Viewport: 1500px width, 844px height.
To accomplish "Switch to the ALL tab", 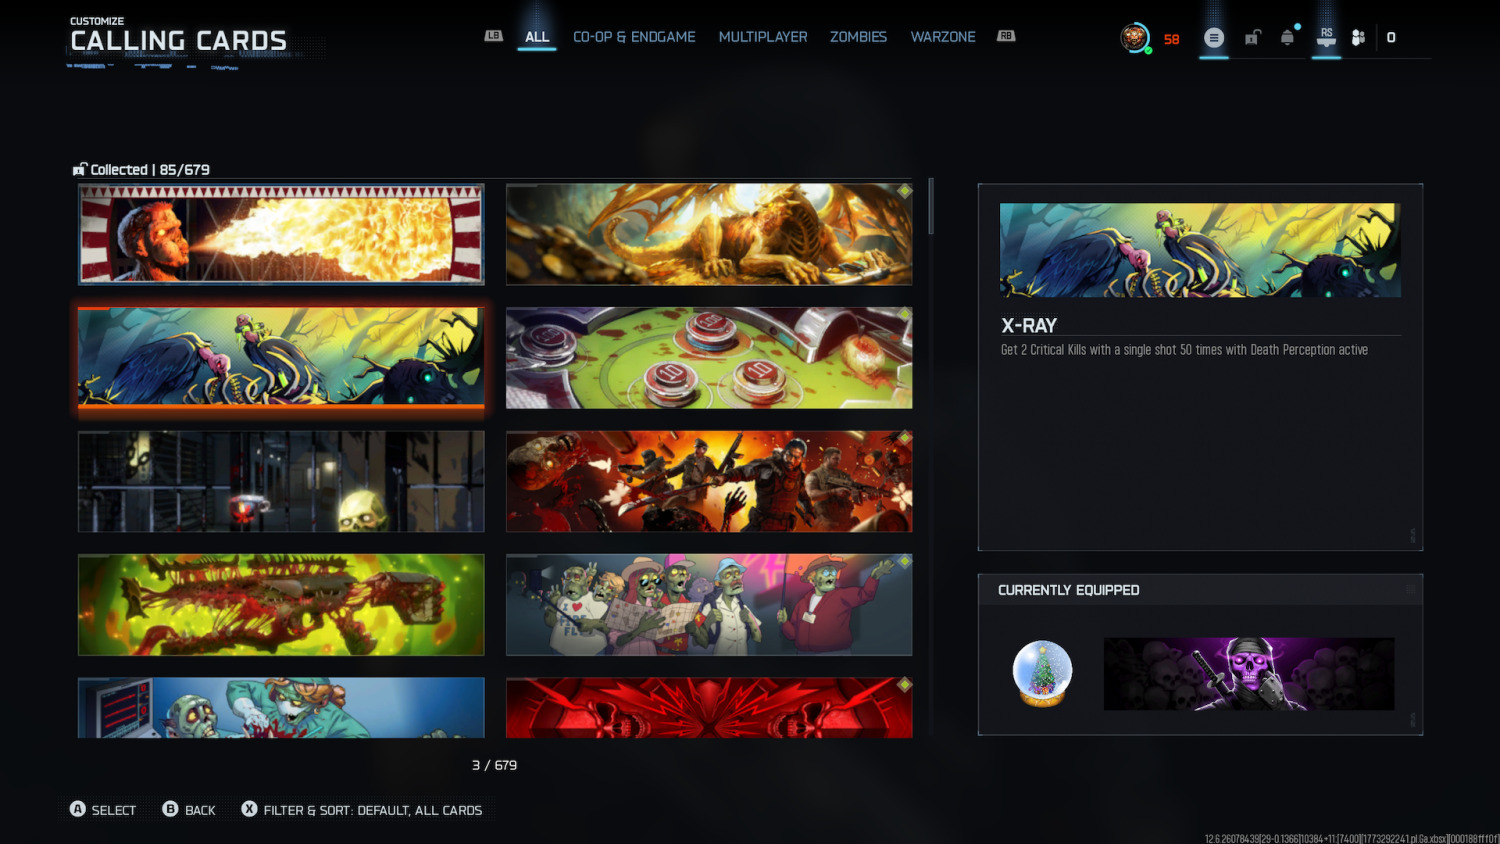I will [537, 37].
